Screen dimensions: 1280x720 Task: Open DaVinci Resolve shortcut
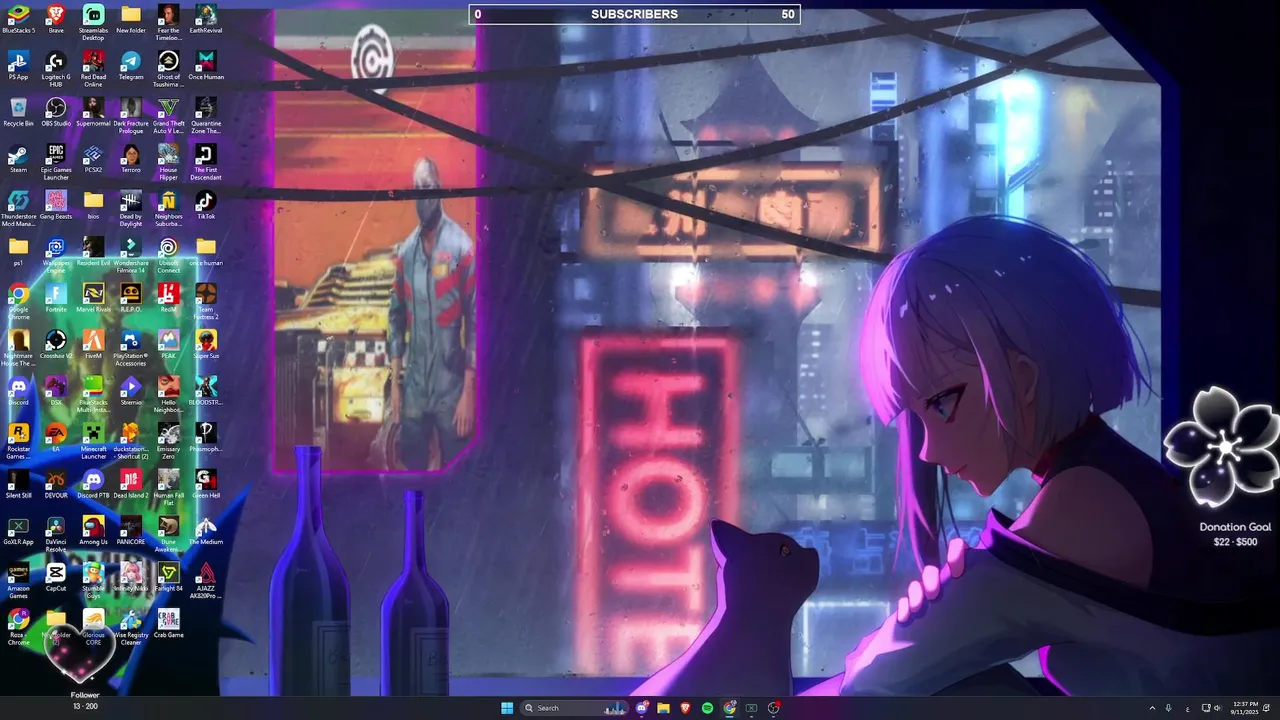56,526
